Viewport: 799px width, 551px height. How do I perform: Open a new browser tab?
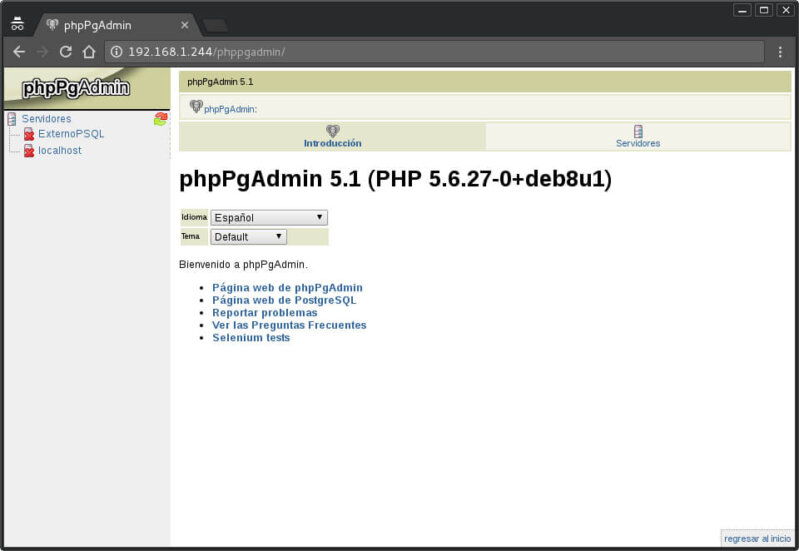click(215, 25)
